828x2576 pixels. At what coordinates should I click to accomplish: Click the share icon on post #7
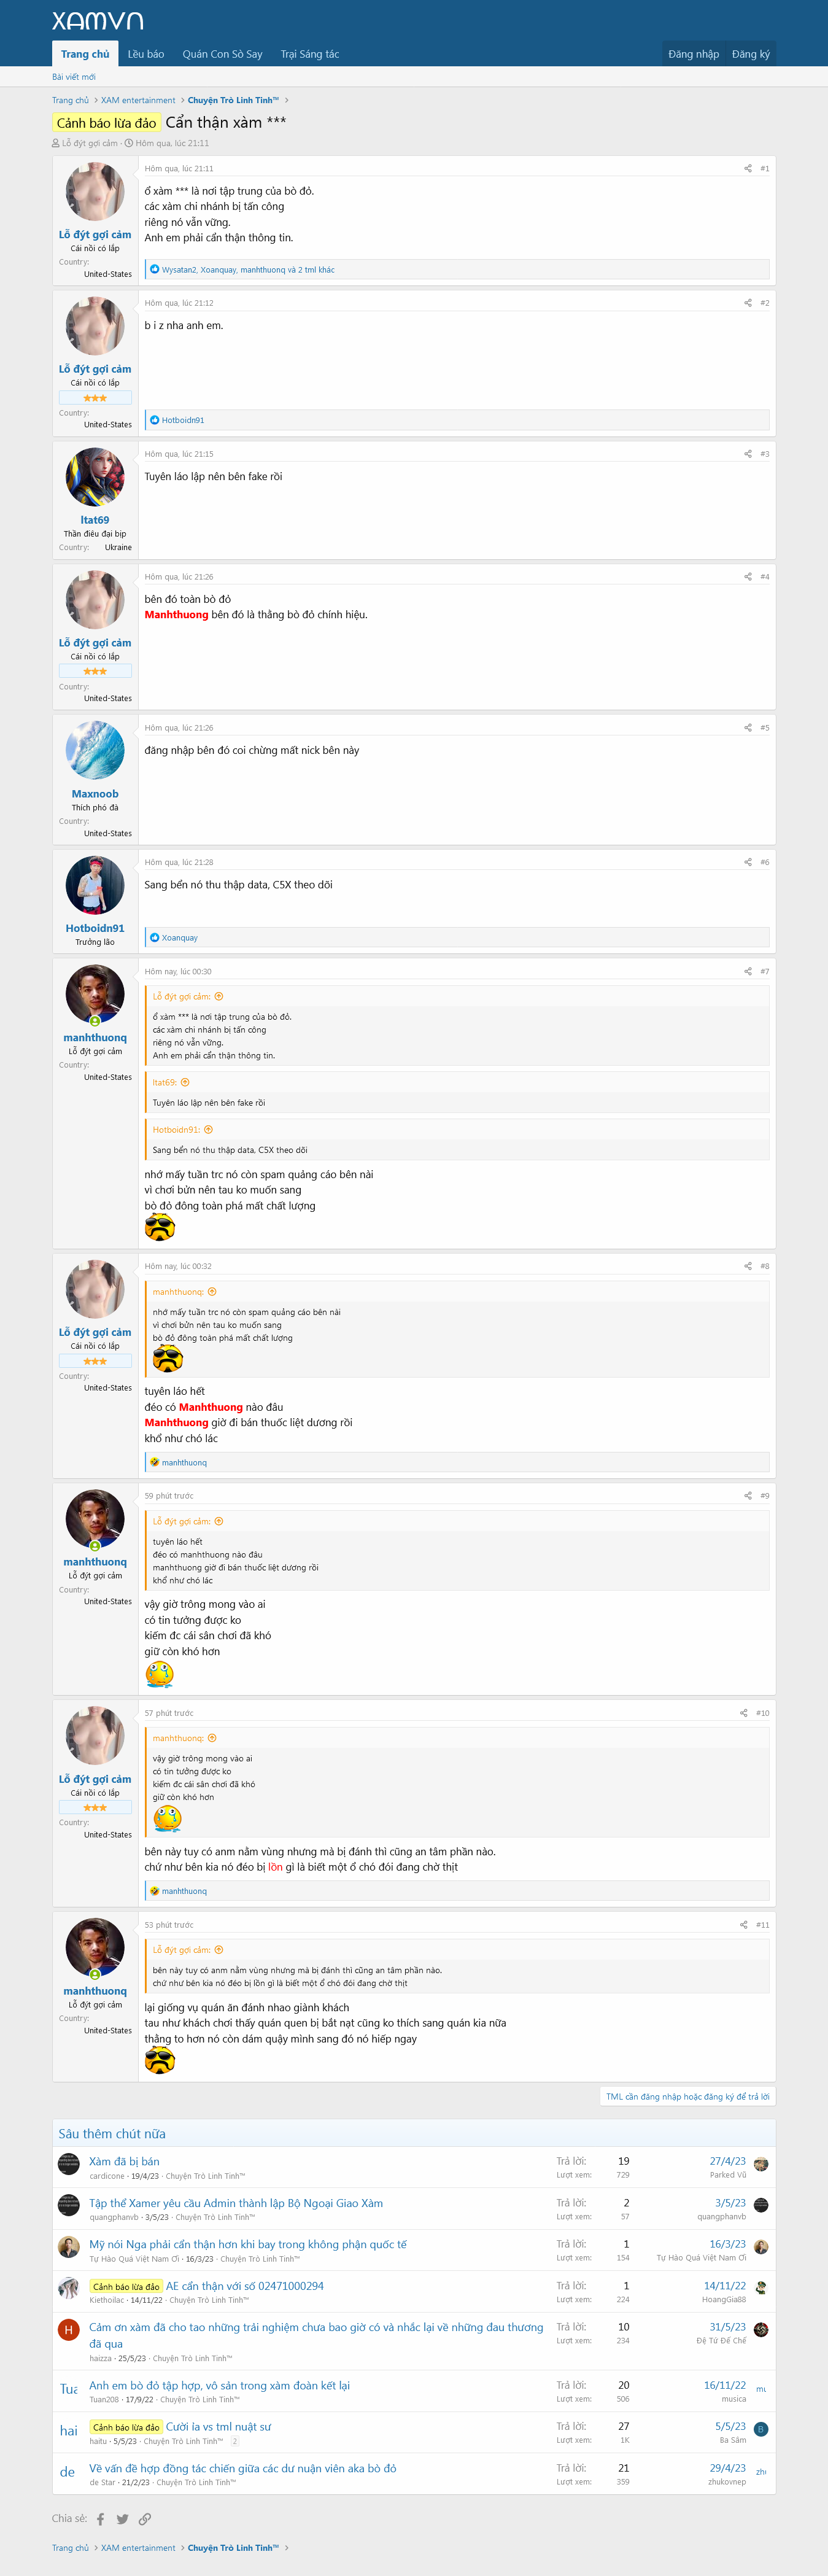click(747, 971)
